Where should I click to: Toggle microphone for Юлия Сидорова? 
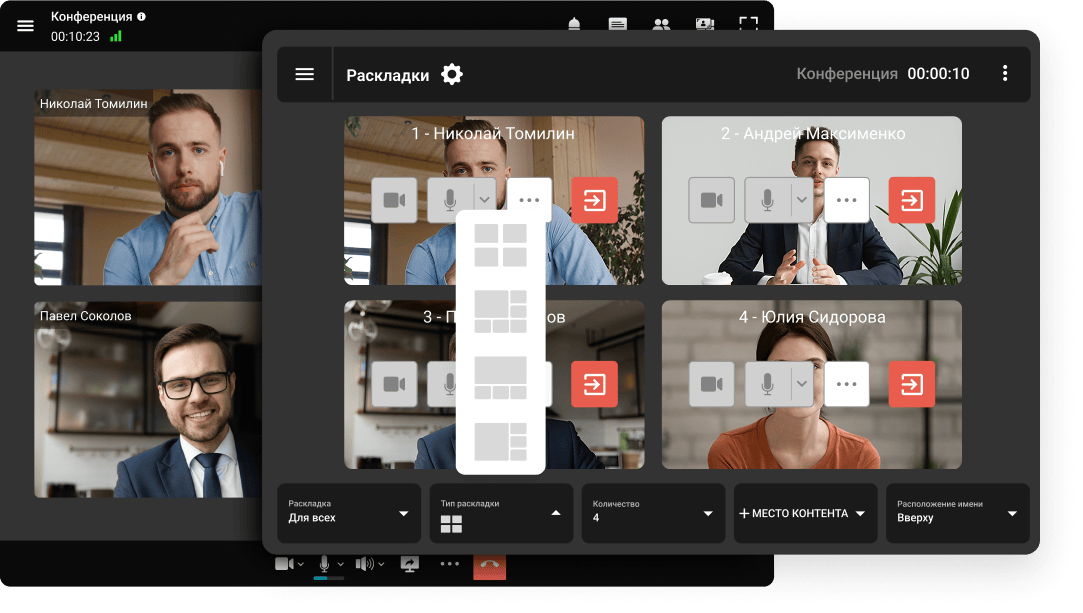coord(767,384)
